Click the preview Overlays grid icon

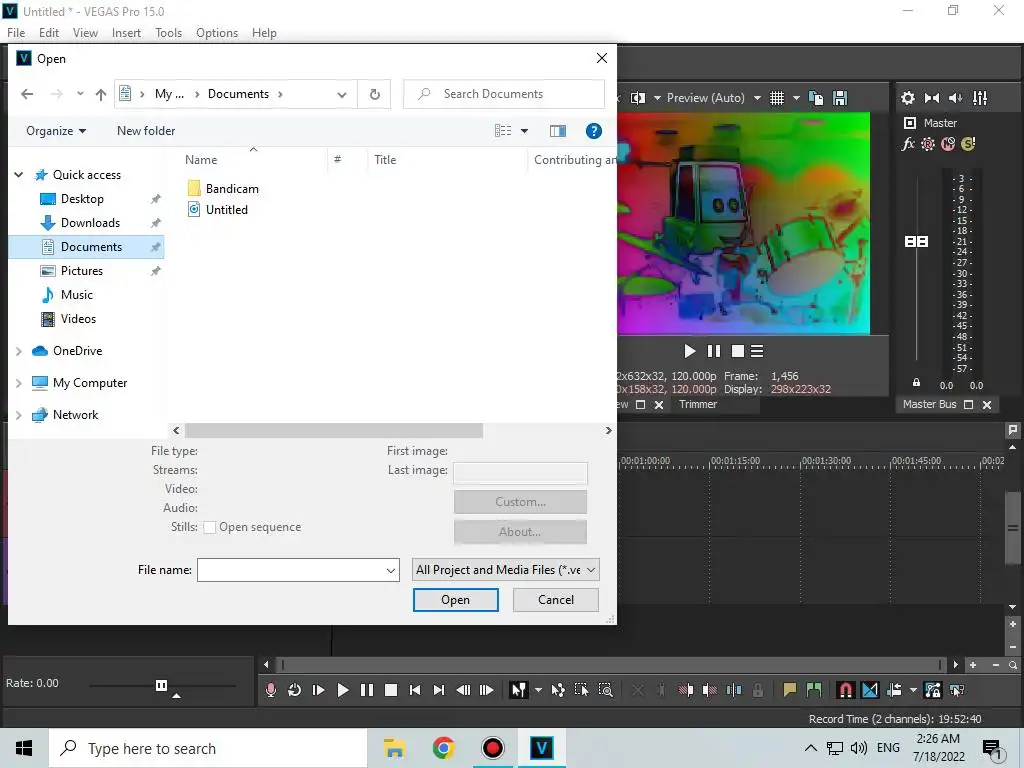coord(776,98)
